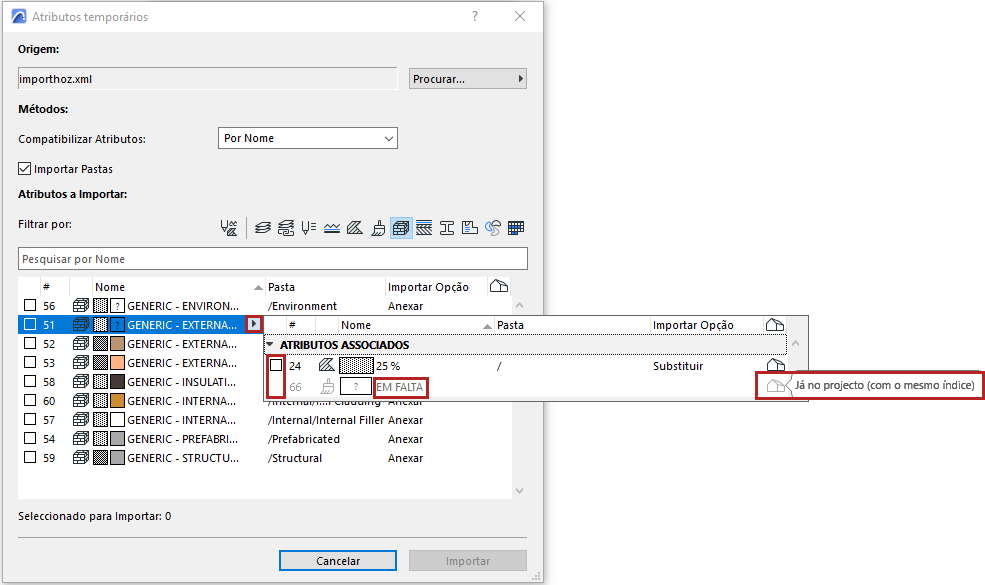Check the box for attribute 57

click(x=30, y=419)
